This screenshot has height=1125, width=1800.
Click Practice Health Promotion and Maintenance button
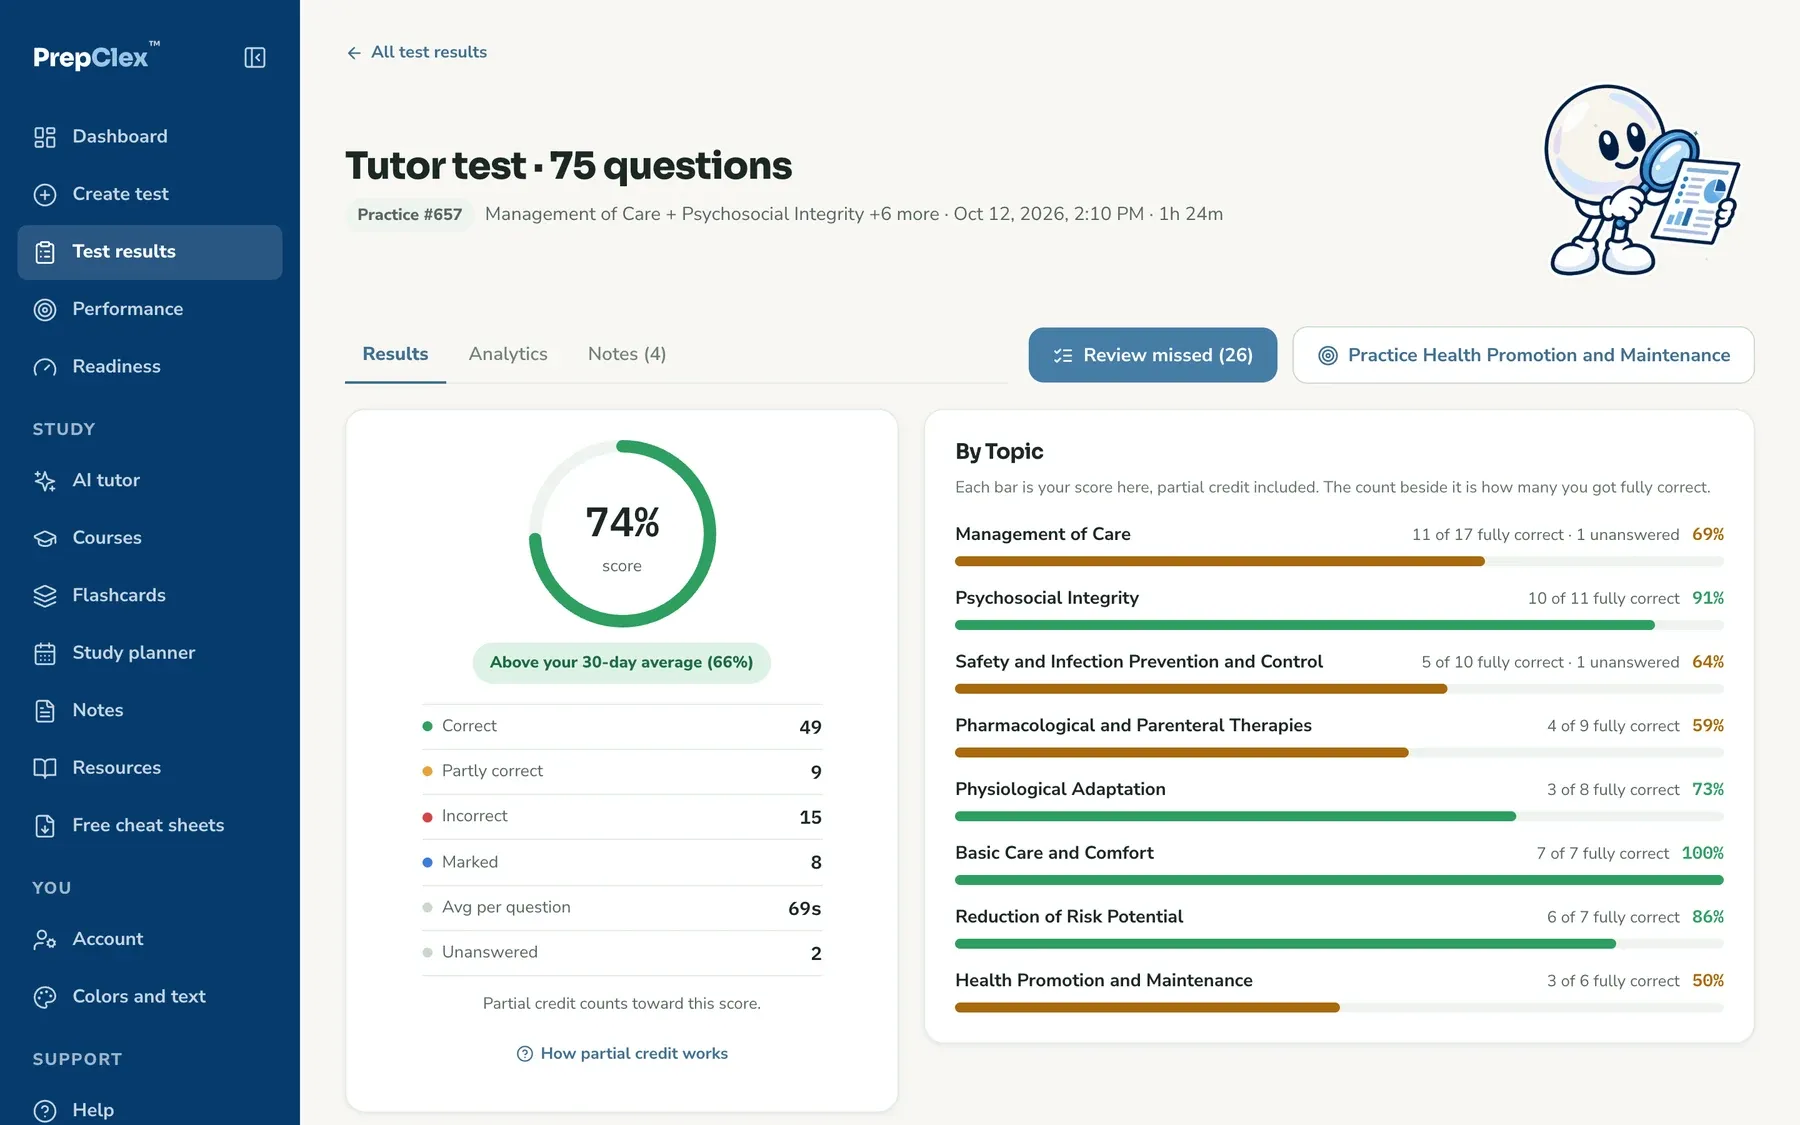pos(1523,355)
